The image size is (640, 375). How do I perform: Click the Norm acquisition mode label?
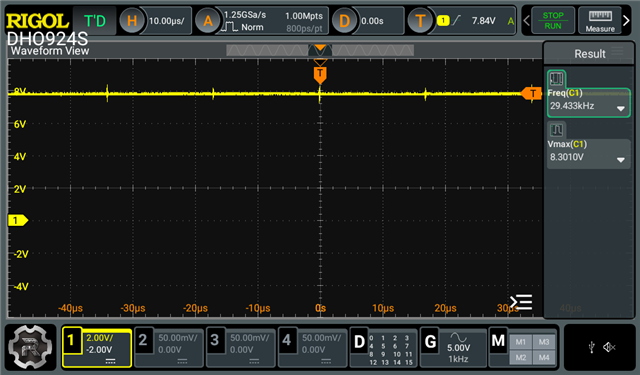[252, 27]
